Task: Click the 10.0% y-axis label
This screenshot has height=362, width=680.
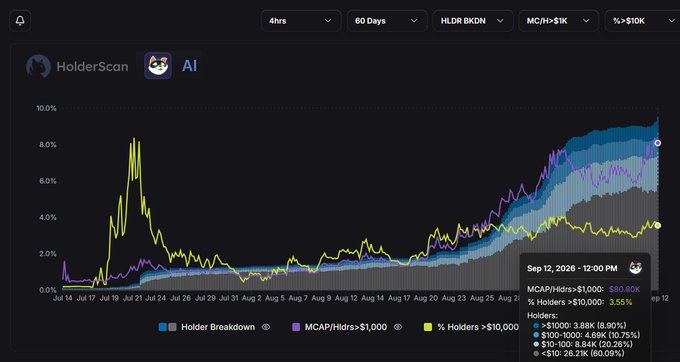Action: point(46,108)
